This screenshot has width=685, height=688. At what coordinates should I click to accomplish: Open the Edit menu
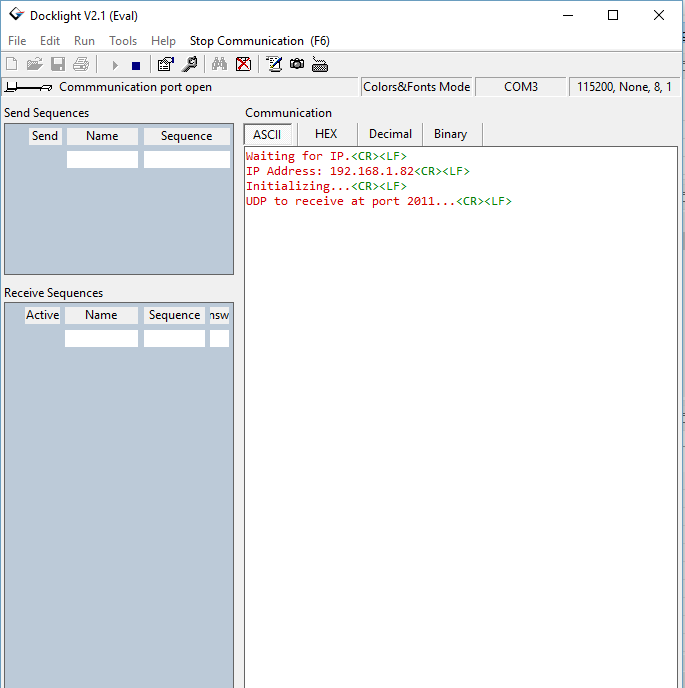50,41
